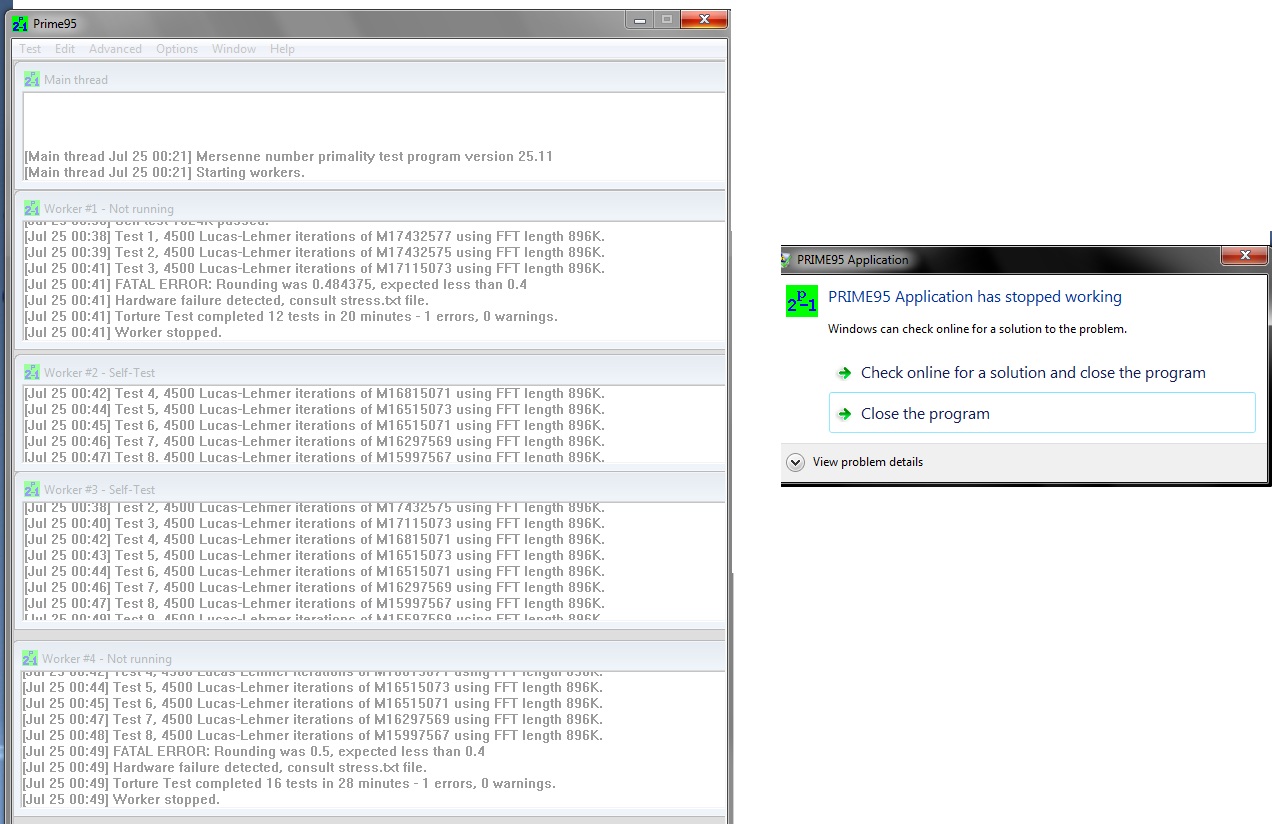1272x824 pixels.
Task: Close the Prime95 main window
Action: coord(704,19)
